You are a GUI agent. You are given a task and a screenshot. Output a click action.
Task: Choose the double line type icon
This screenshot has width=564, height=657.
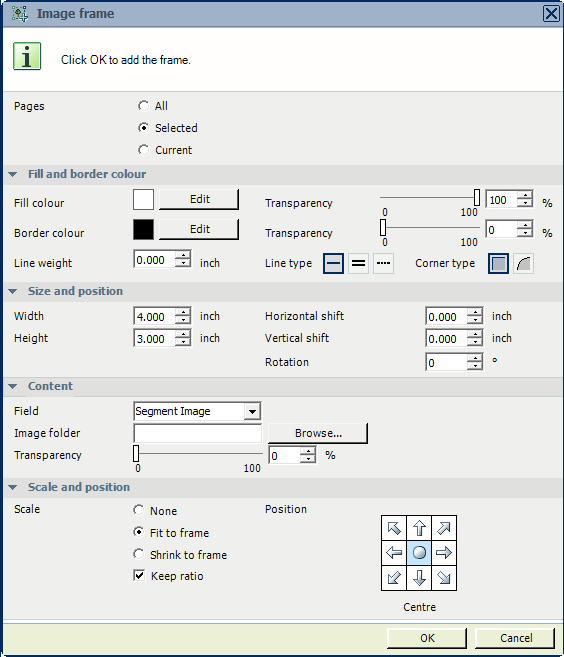point(358,264)
